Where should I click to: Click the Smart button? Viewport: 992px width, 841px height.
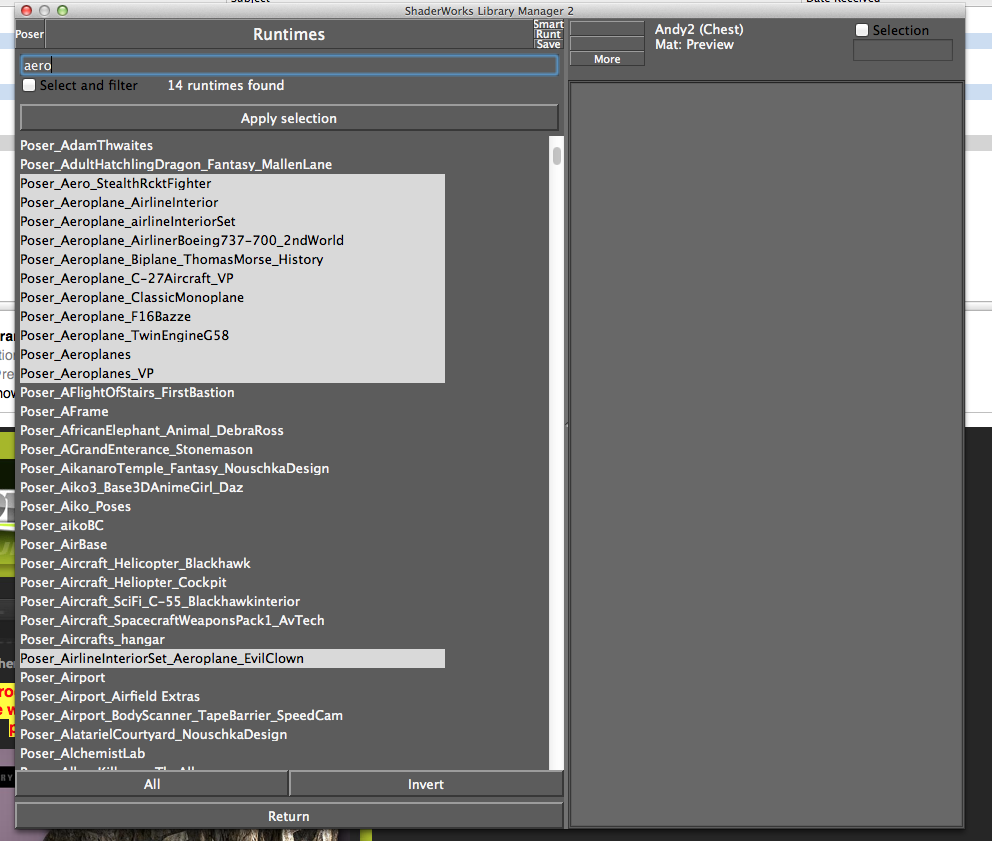548,24
